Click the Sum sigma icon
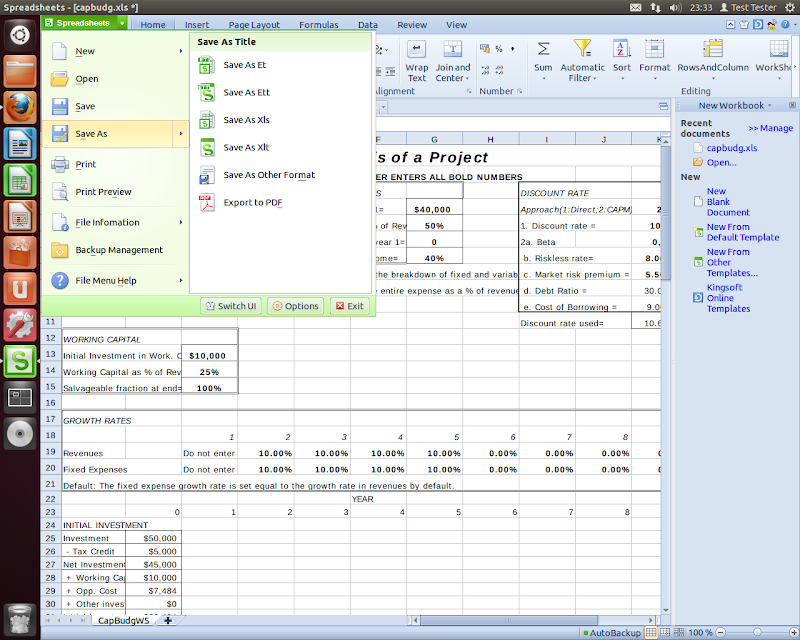 543,49
